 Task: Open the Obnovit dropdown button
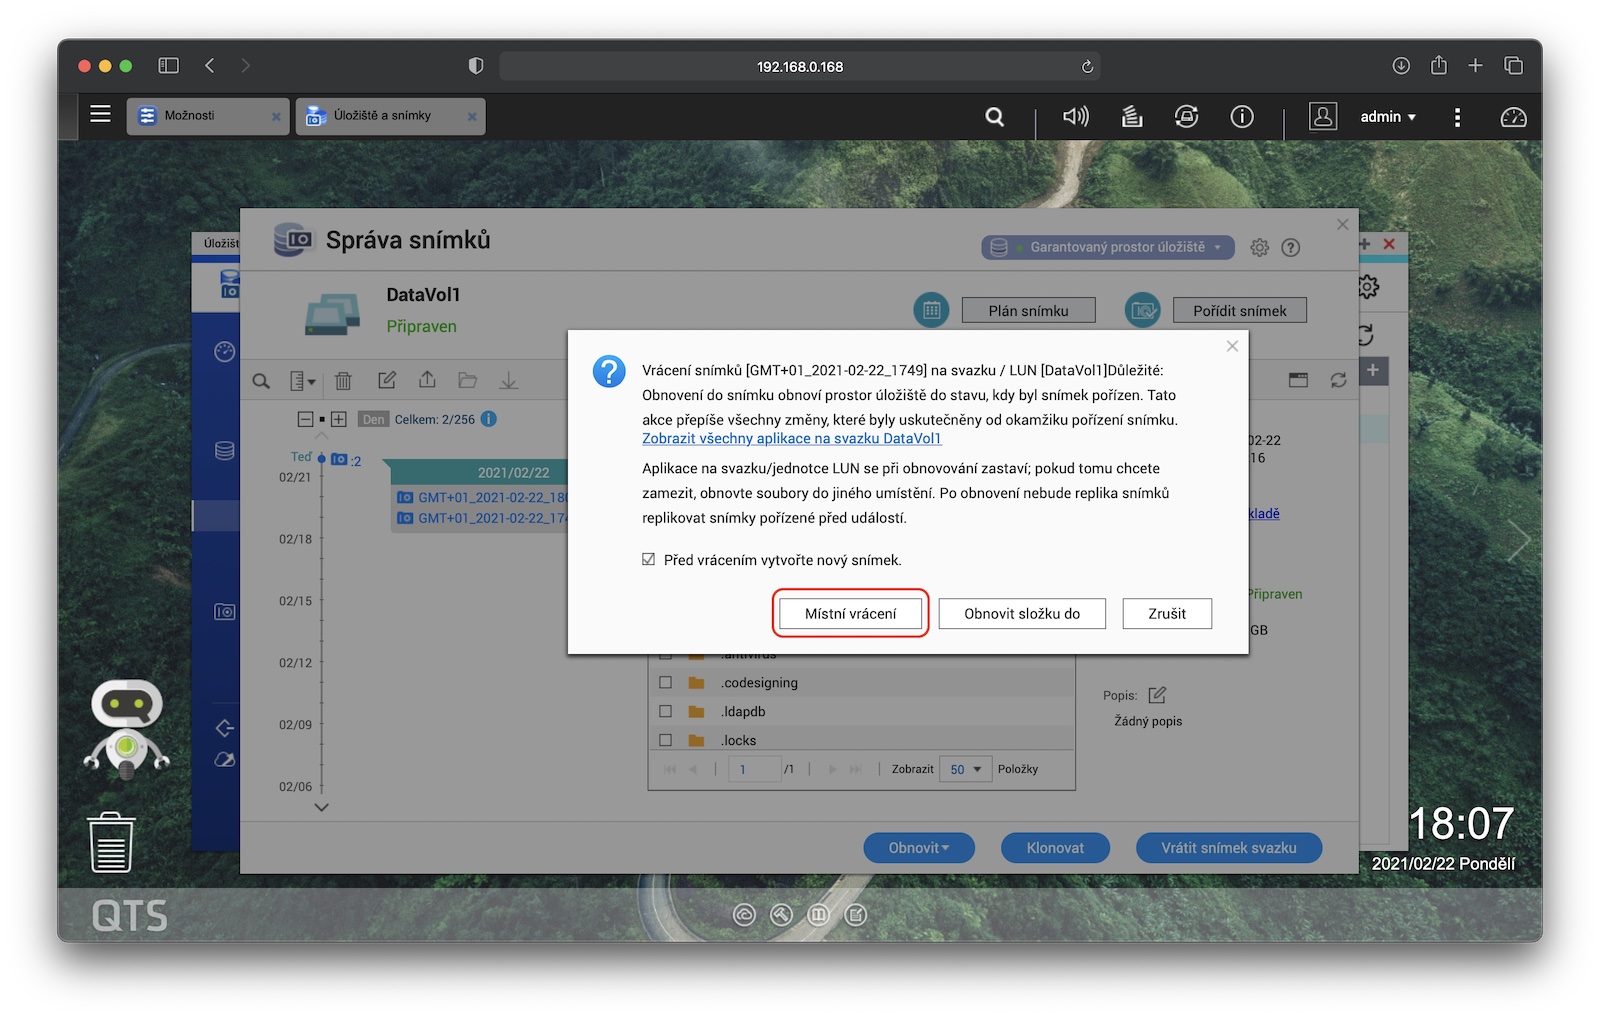pos(918,848)
